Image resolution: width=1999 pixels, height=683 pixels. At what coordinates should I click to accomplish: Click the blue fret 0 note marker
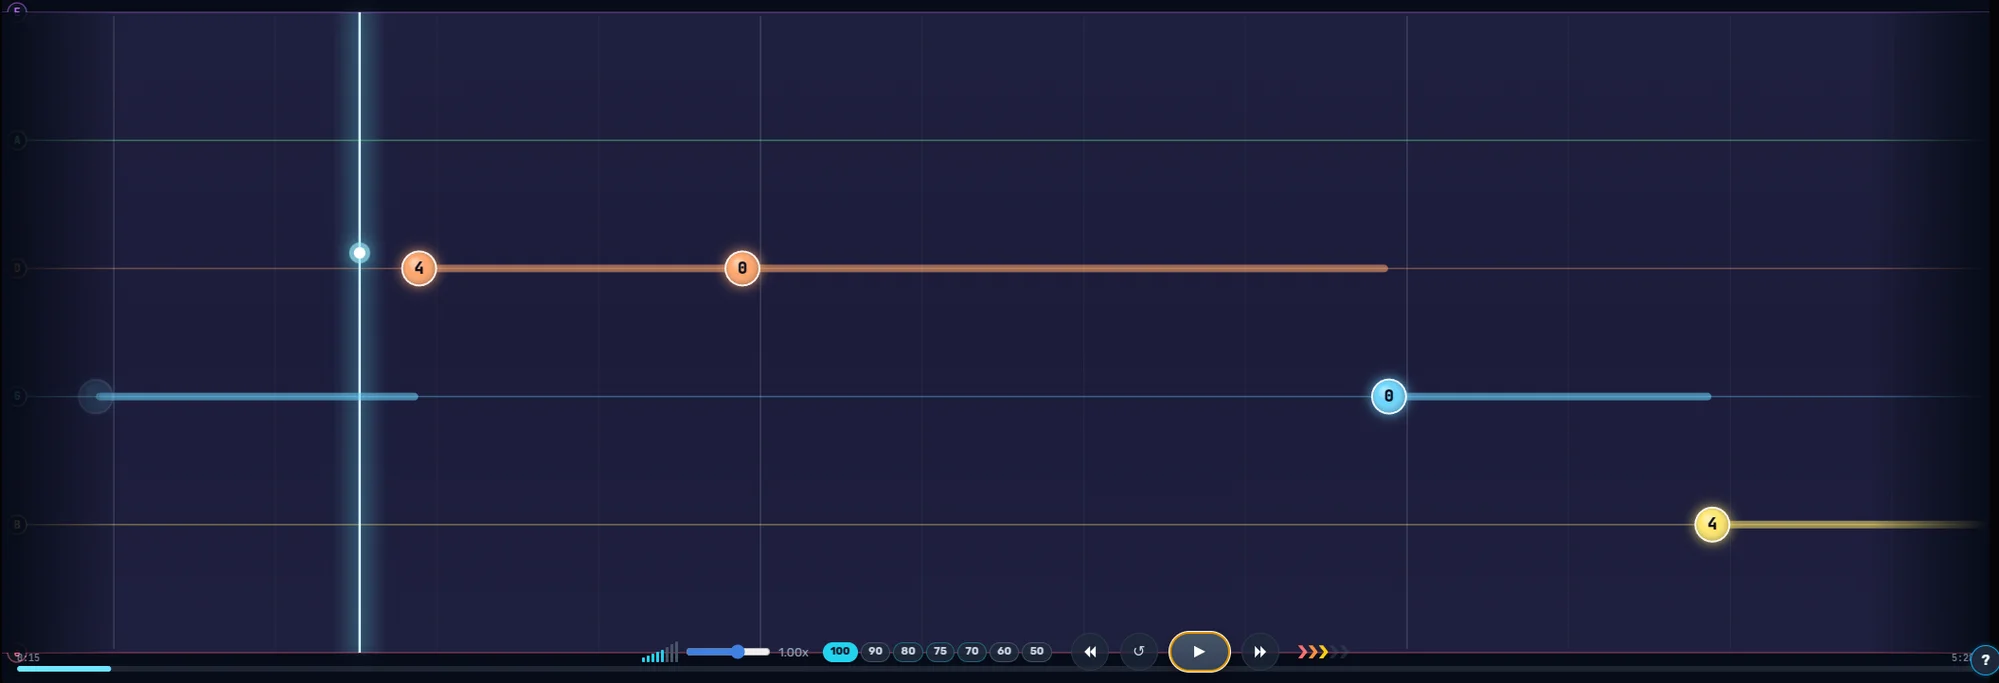pyautogui.click(x=1388, y=396)
